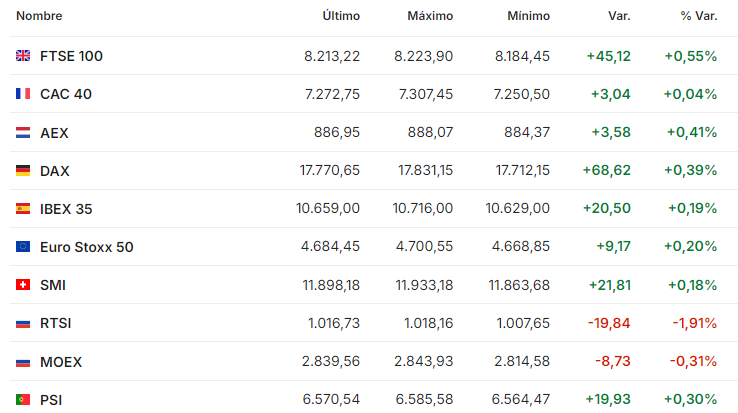This screenshot has height=413, width=738.
Task: Sort table by % Var. column header
Action: tap(698, 16)
